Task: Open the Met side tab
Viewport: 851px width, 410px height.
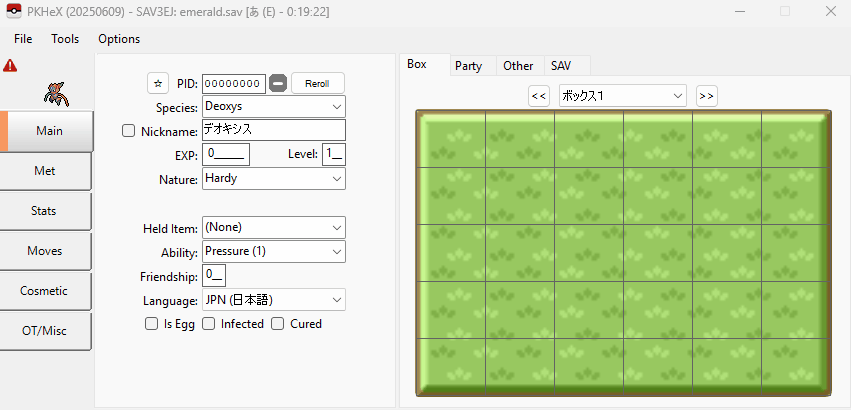Action: (45, 171)
